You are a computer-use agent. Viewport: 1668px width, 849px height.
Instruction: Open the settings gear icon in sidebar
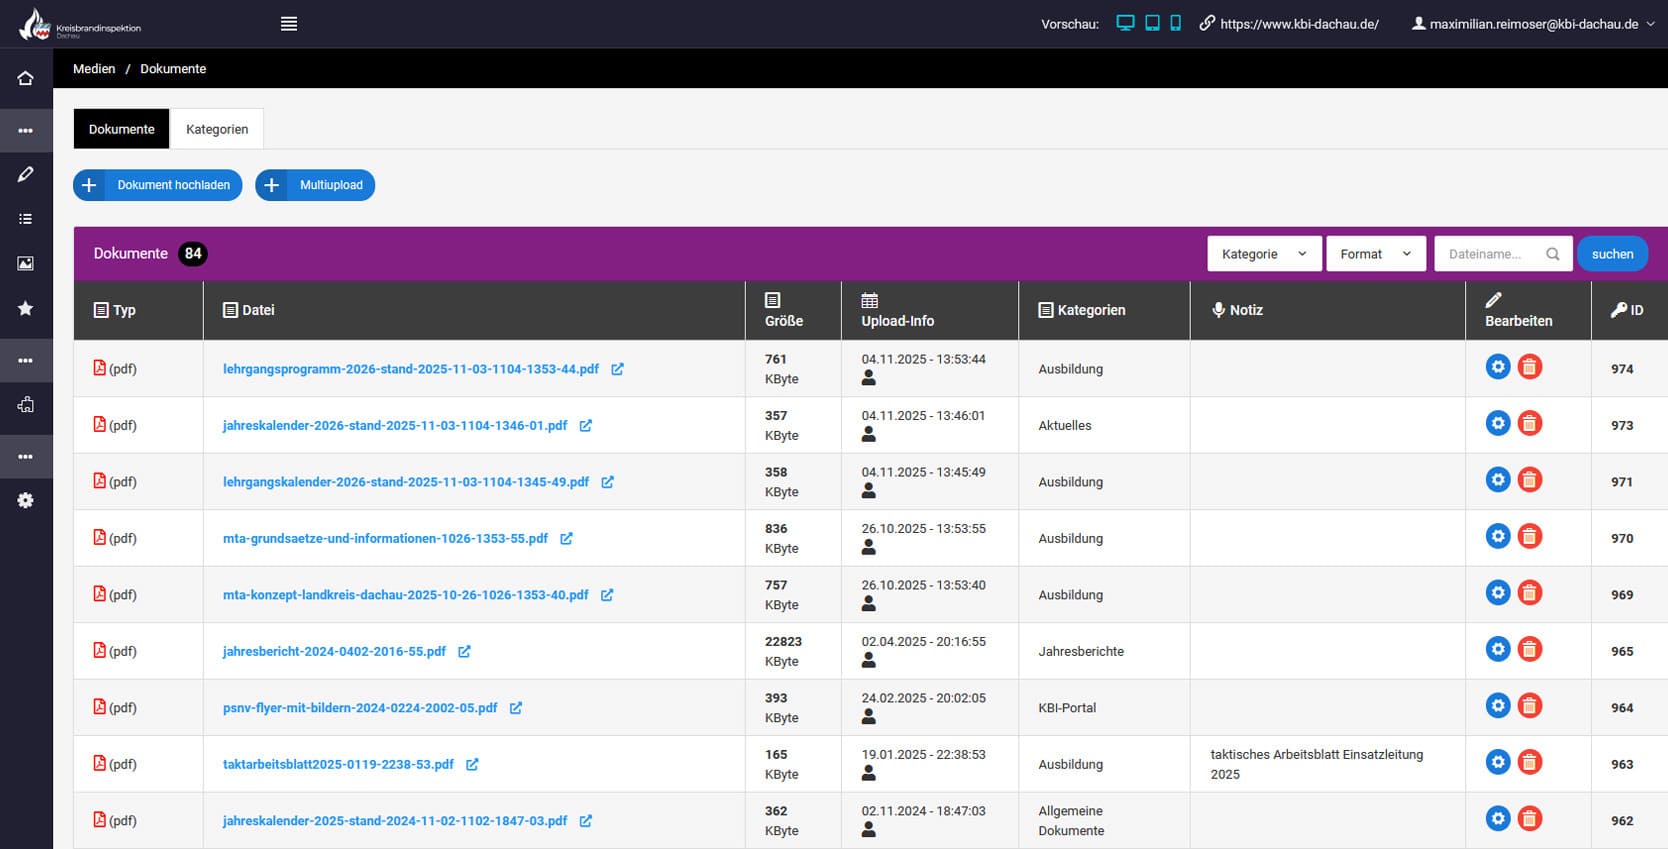(x=26, y=500)
